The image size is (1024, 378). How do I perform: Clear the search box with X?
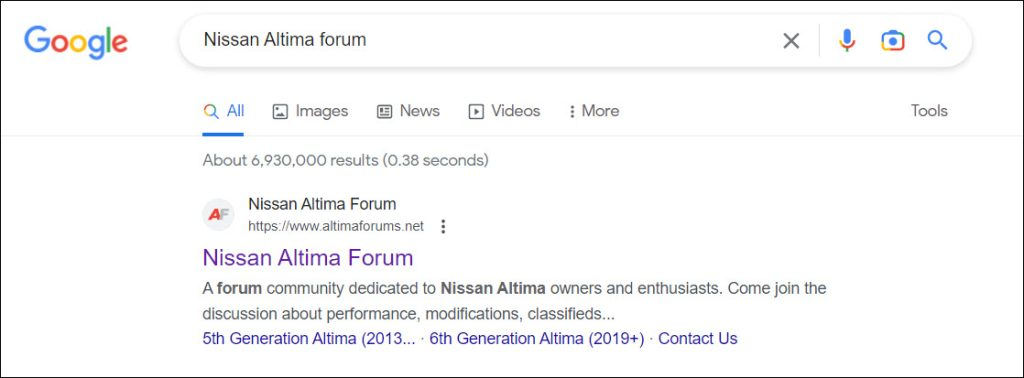[791, 41]
